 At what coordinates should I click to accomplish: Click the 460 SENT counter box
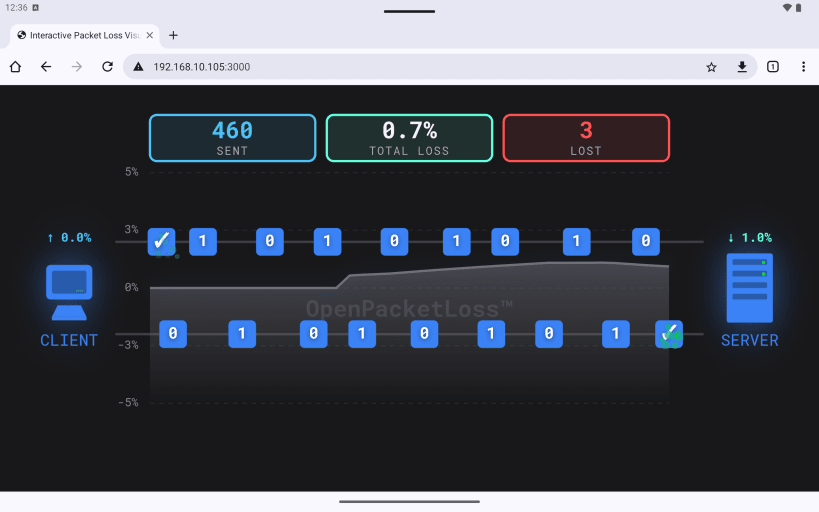tap(232, 138)
